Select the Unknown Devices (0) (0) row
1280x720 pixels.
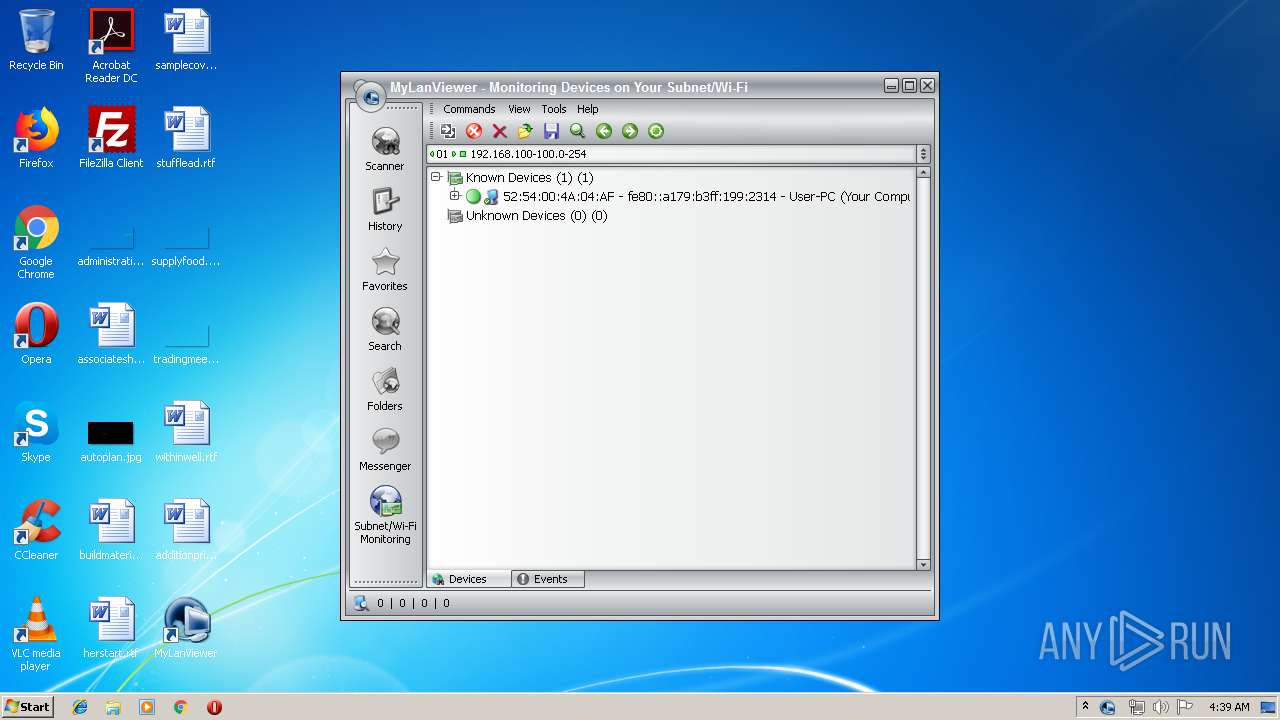coord(536,216)
